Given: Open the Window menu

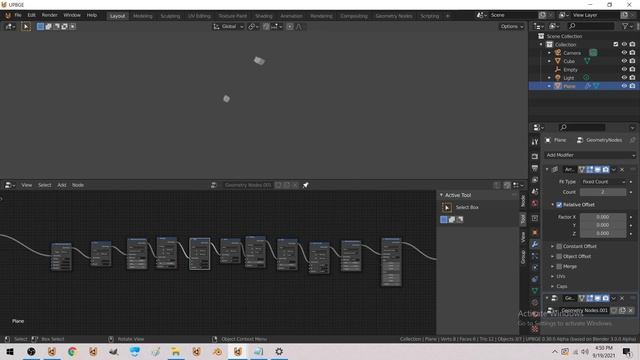Looking at the screenshot, I should tap(72, 15).
